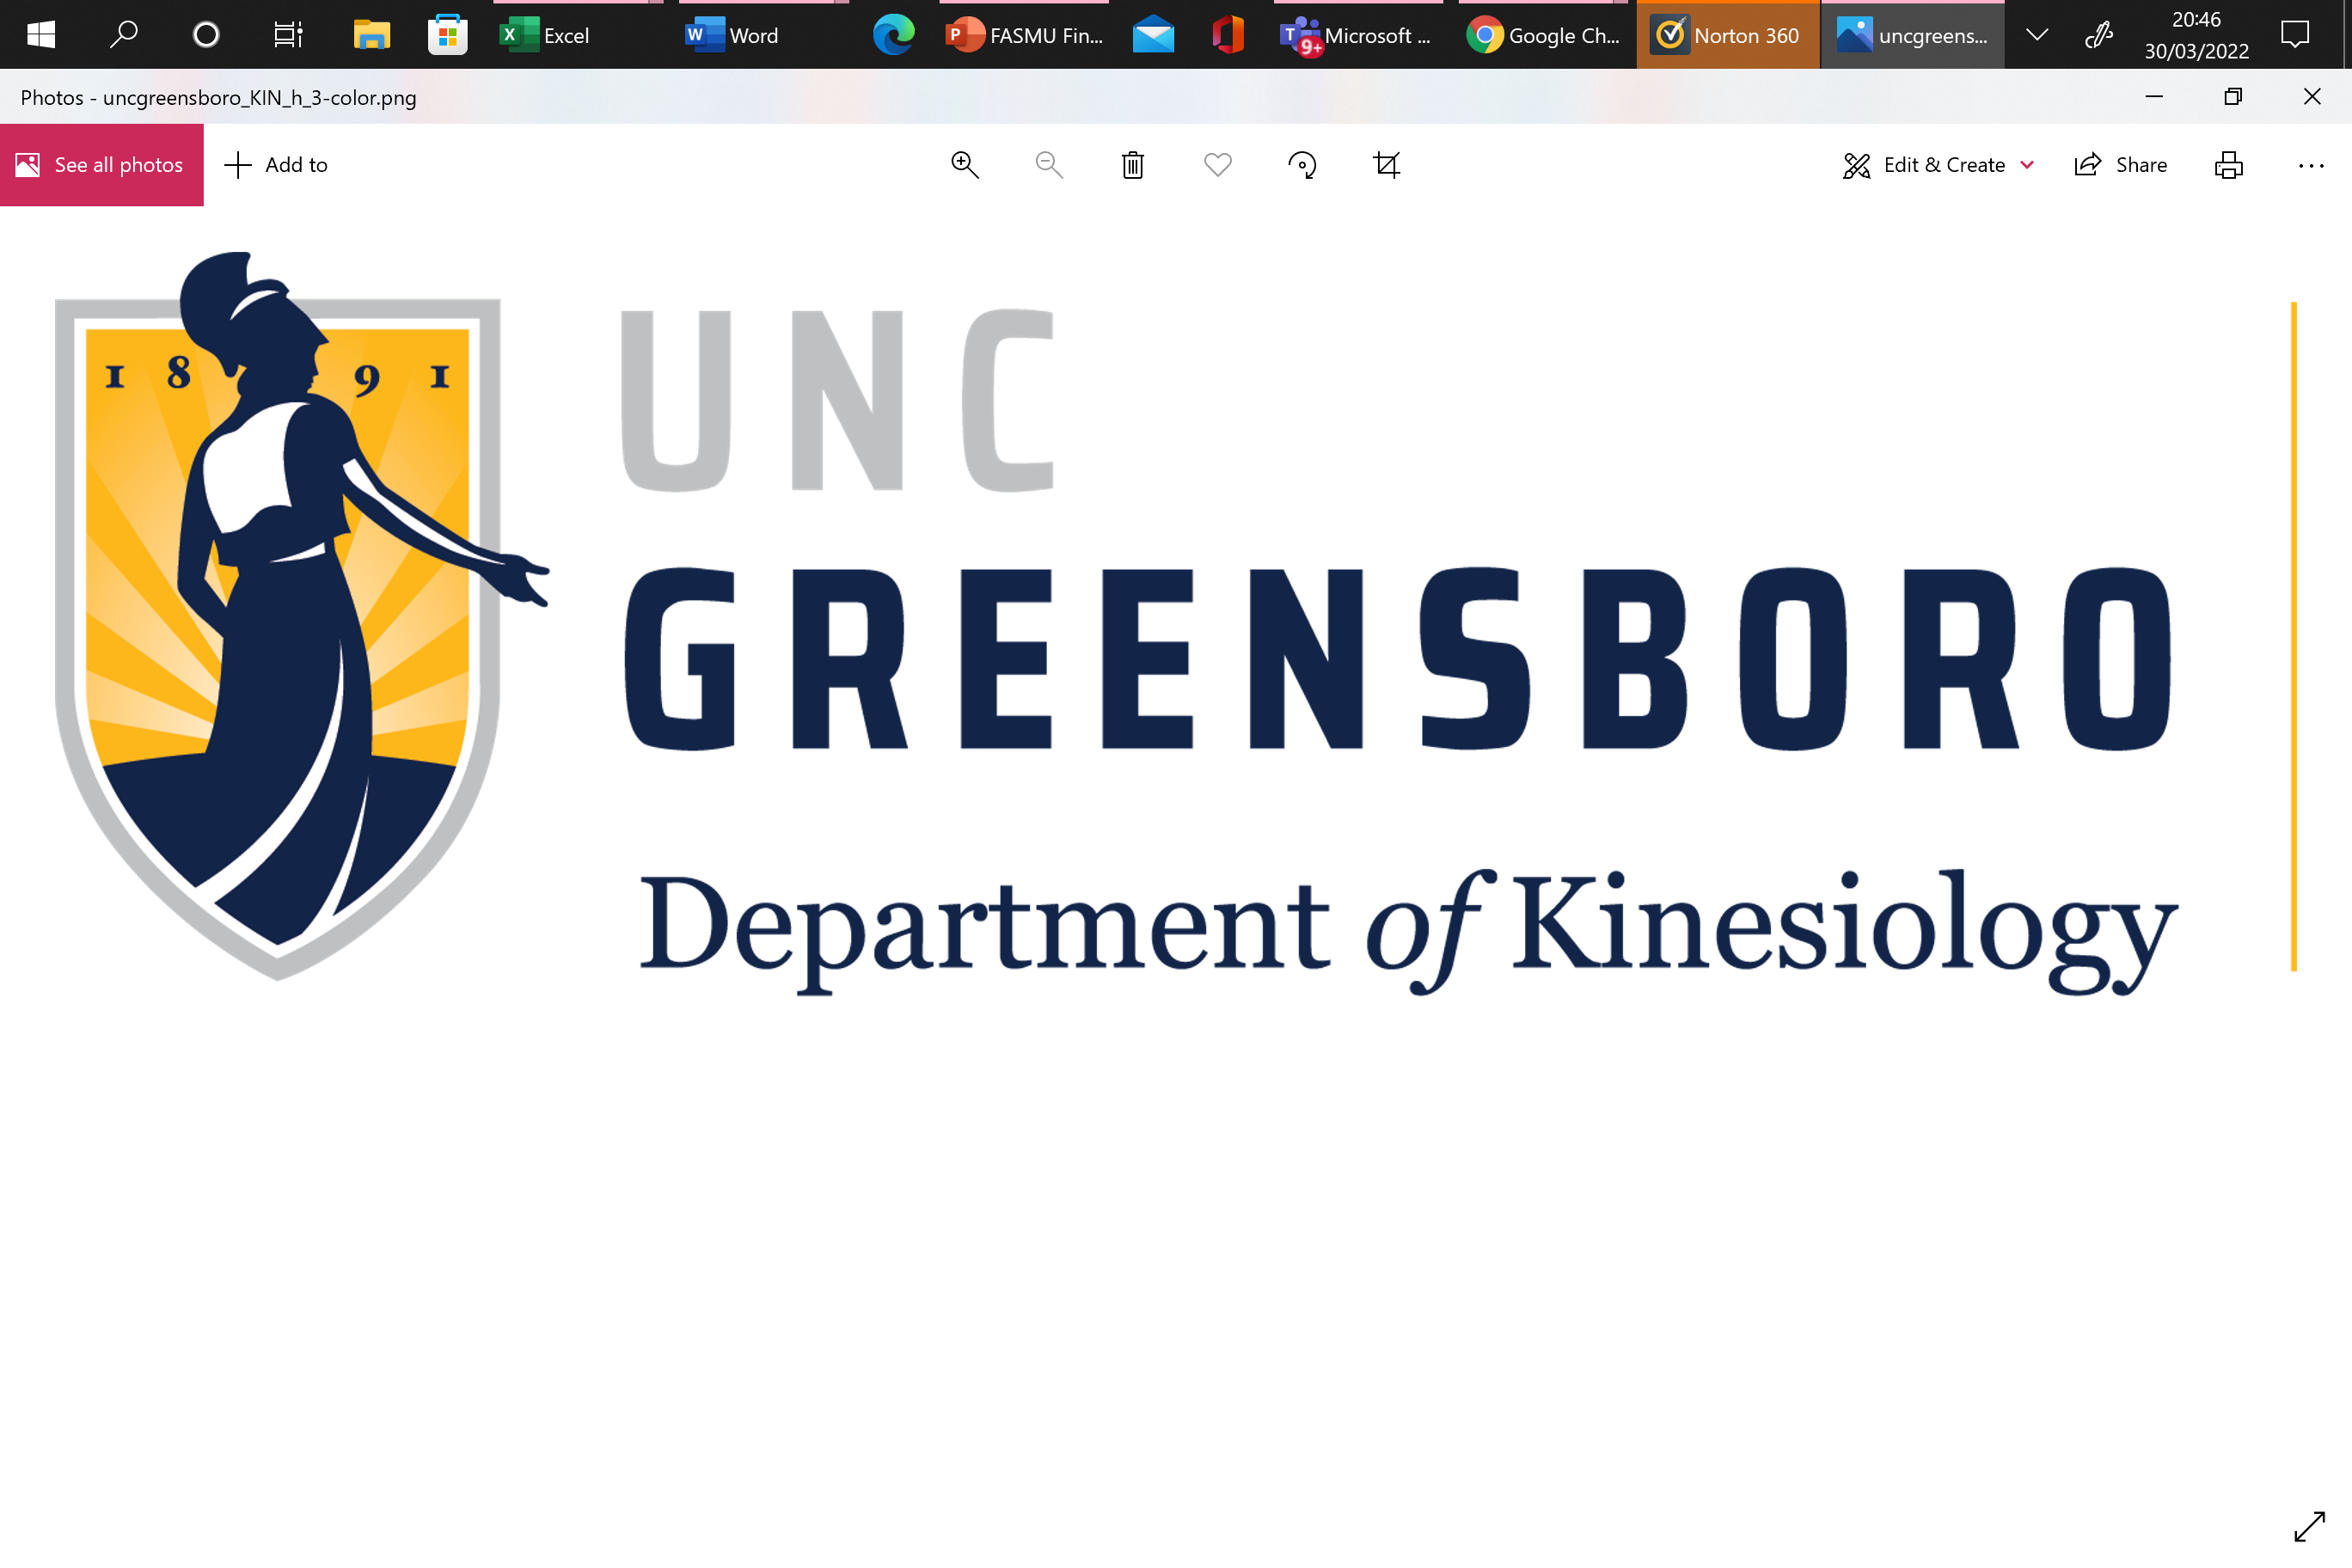Image resolution: width=2352 pixels, height=1568 pixels.
Task: Open the Windows Start menu
Action: 41,35
